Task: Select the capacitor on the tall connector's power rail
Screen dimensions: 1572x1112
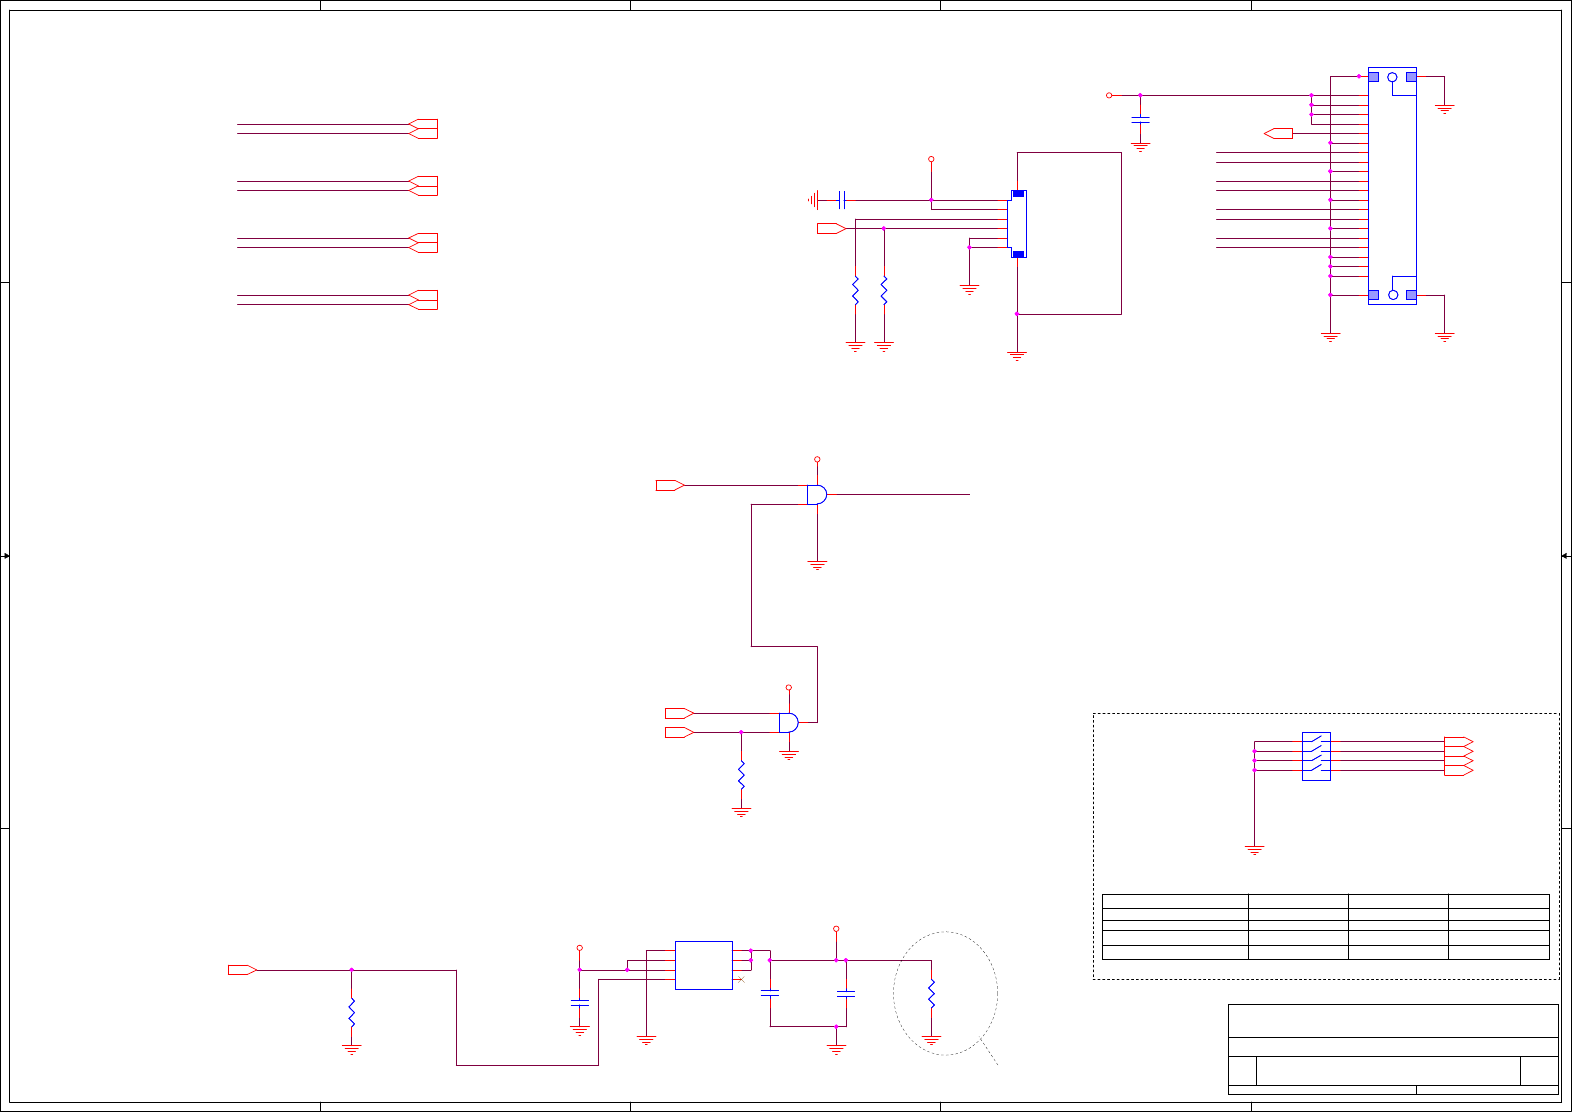Action: click(1140, 120)
